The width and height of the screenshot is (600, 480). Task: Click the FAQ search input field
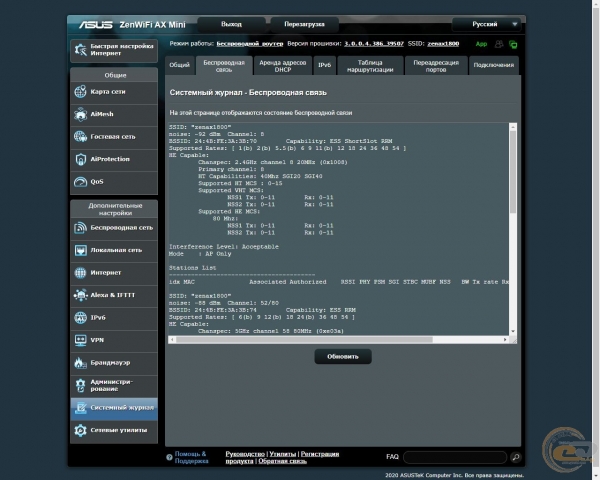tap(455, 457)
